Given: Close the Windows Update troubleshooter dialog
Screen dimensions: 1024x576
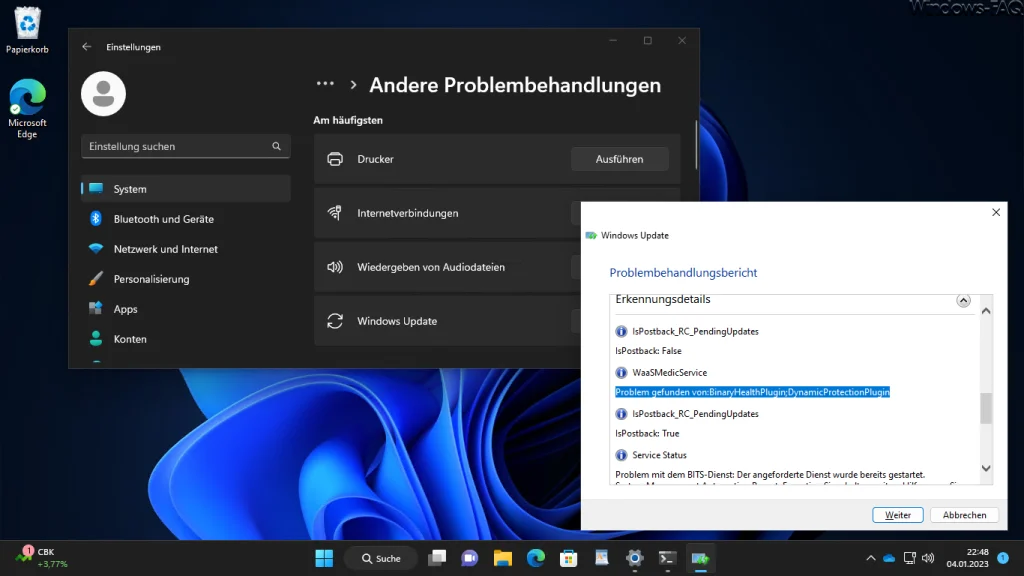Looking at the screenshot, I should pyautogui.click(x=996, y=212).
